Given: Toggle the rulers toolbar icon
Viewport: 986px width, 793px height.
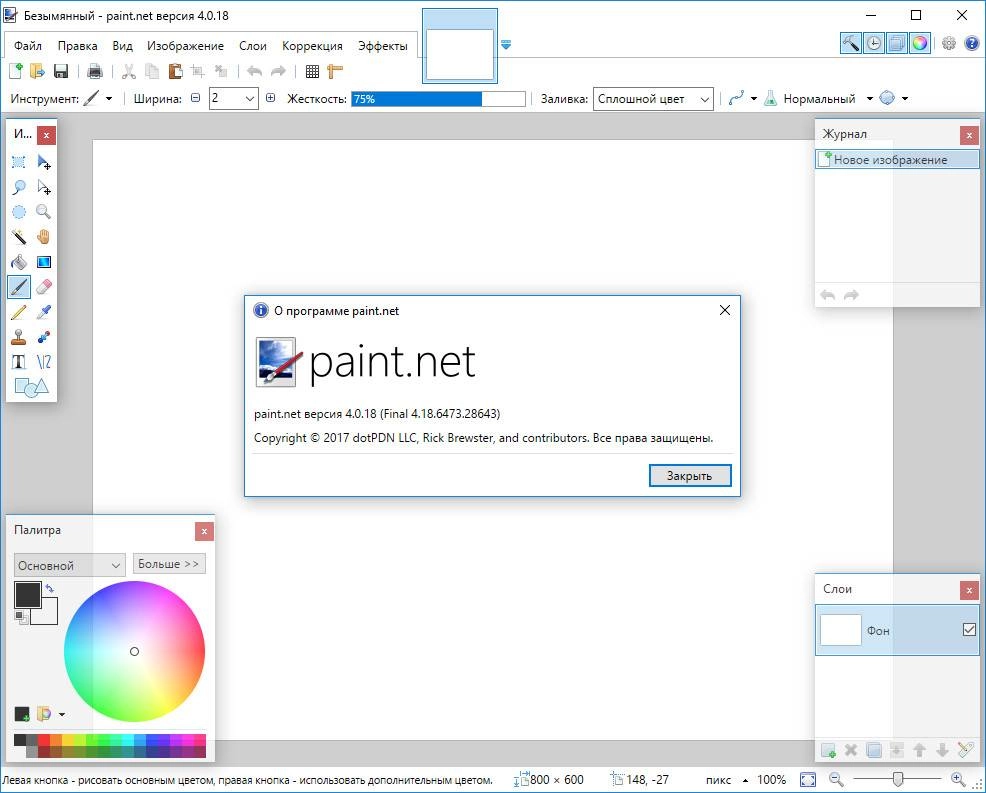Looking at the screenshot, I should coord(335,71).
